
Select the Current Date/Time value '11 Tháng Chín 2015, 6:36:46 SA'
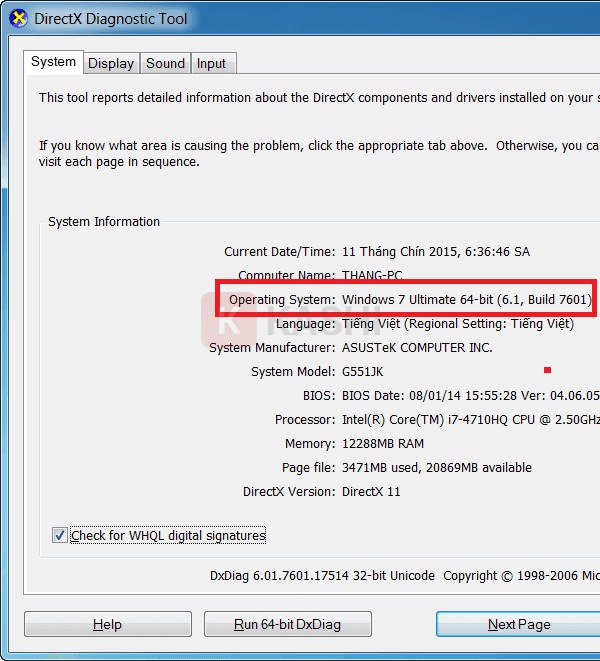point(436,252)
